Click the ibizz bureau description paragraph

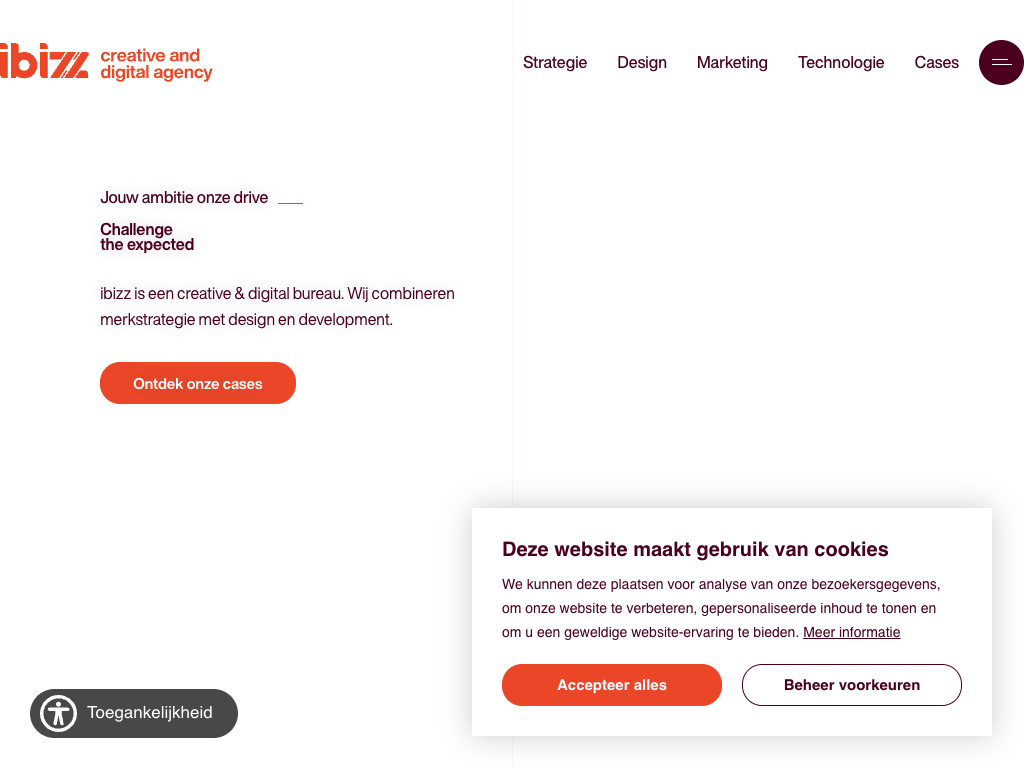click(277, 307)
